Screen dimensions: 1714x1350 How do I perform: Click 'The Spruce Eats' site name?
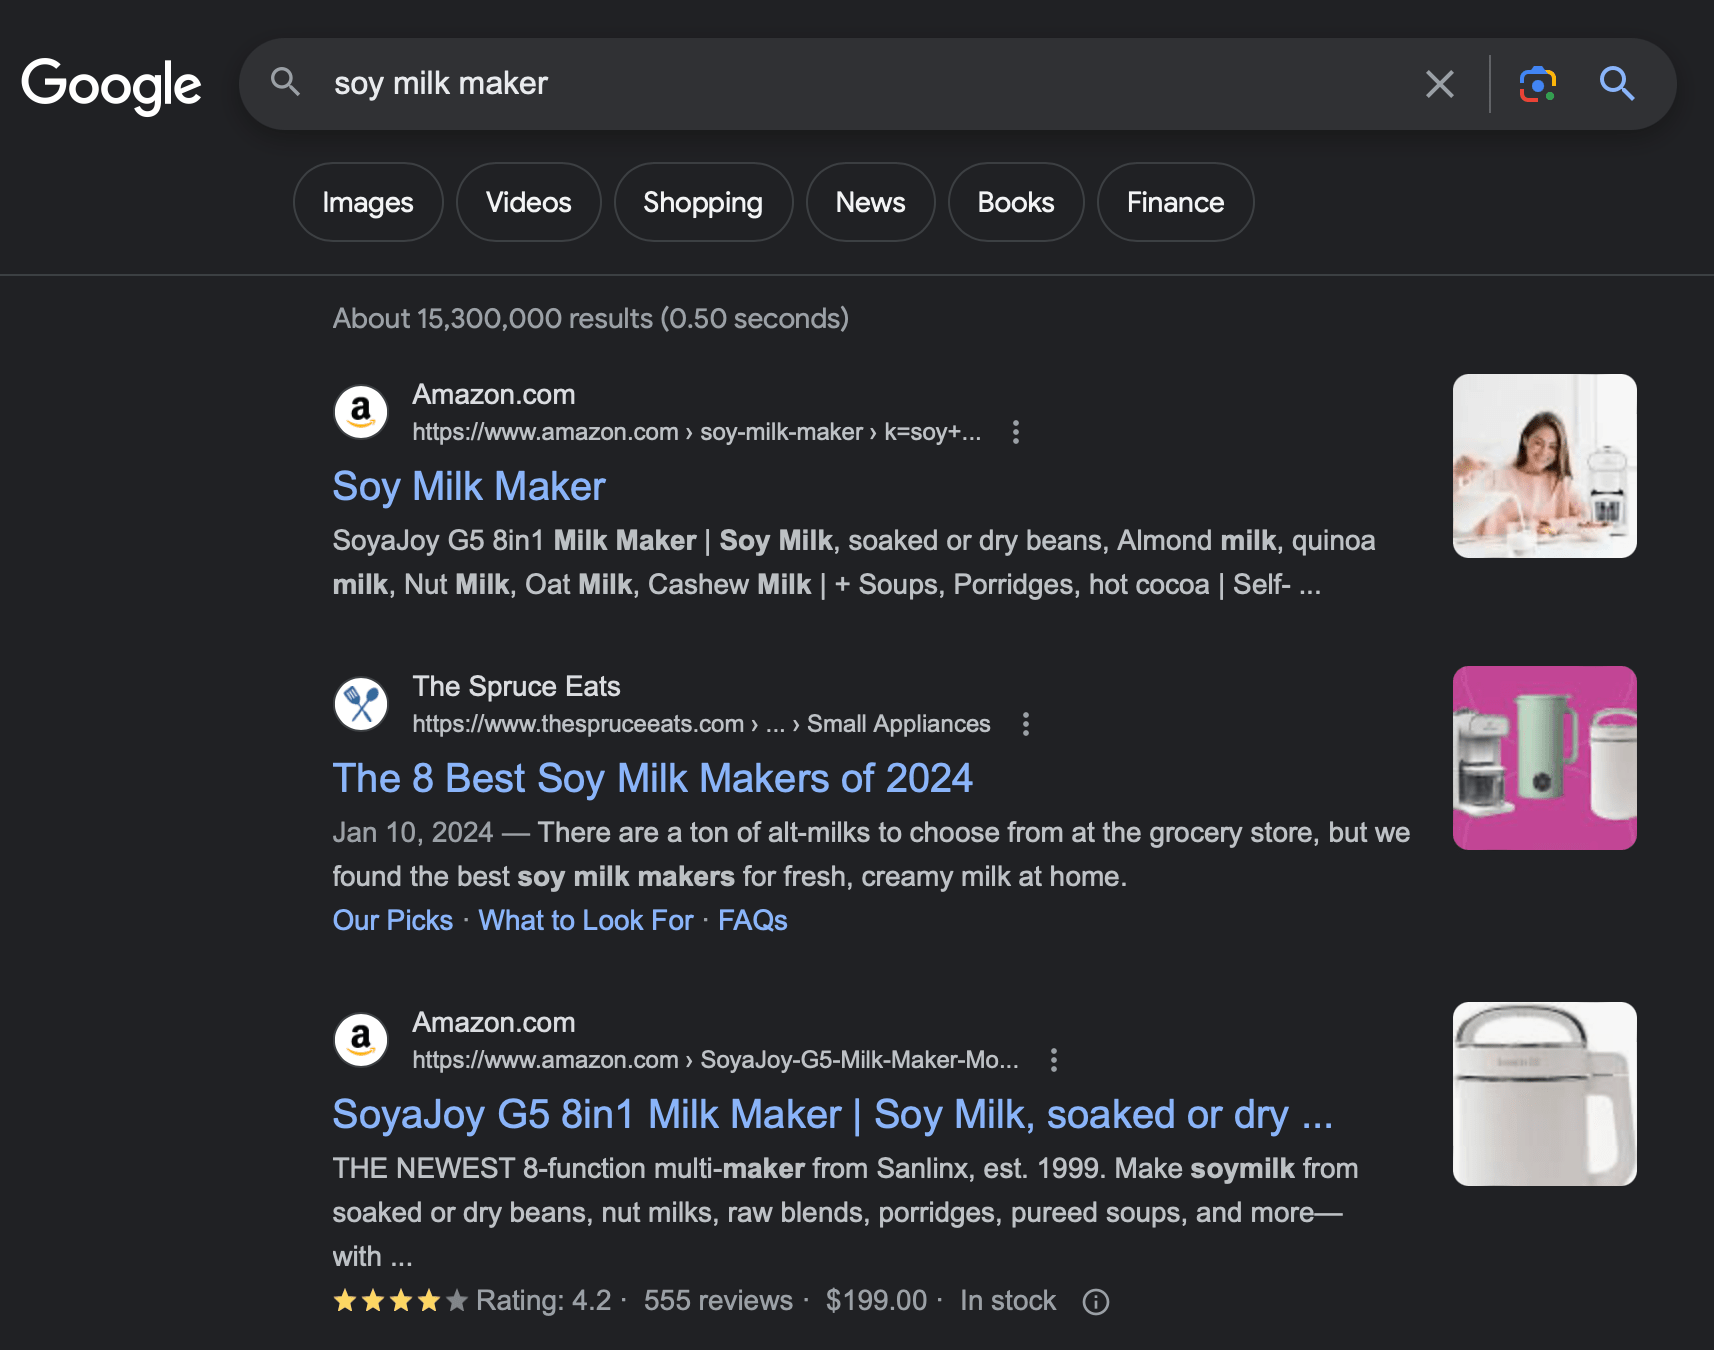(x=516, y=687)
